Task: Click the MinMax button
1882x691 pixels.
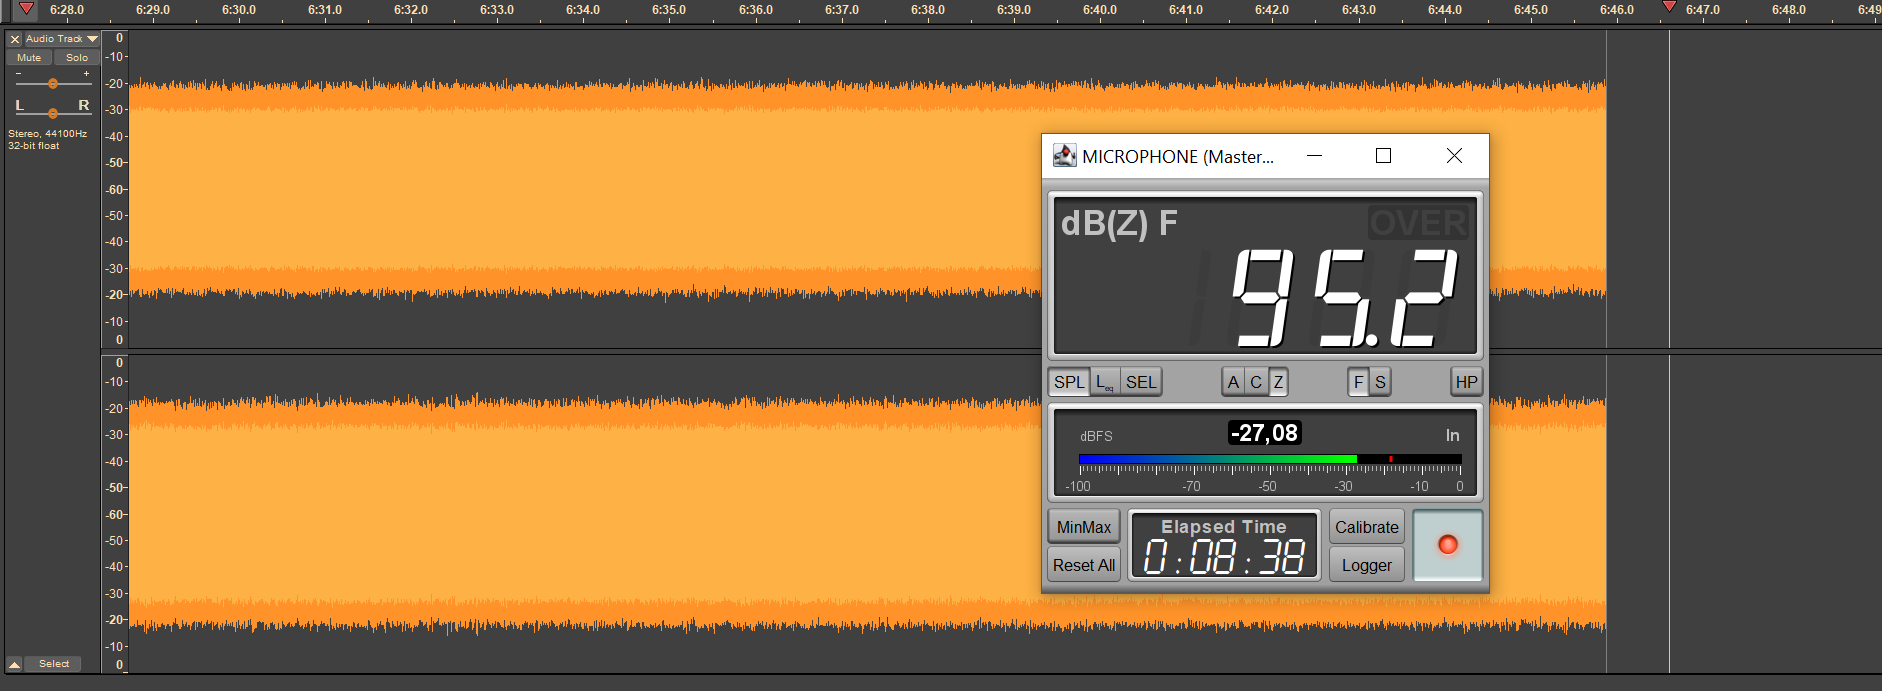Action: [x=1084, y=527]
